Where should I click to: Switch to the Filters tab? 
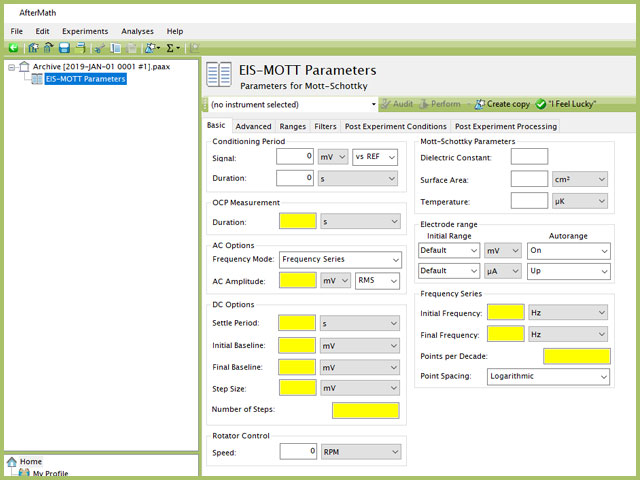(325, 127)
